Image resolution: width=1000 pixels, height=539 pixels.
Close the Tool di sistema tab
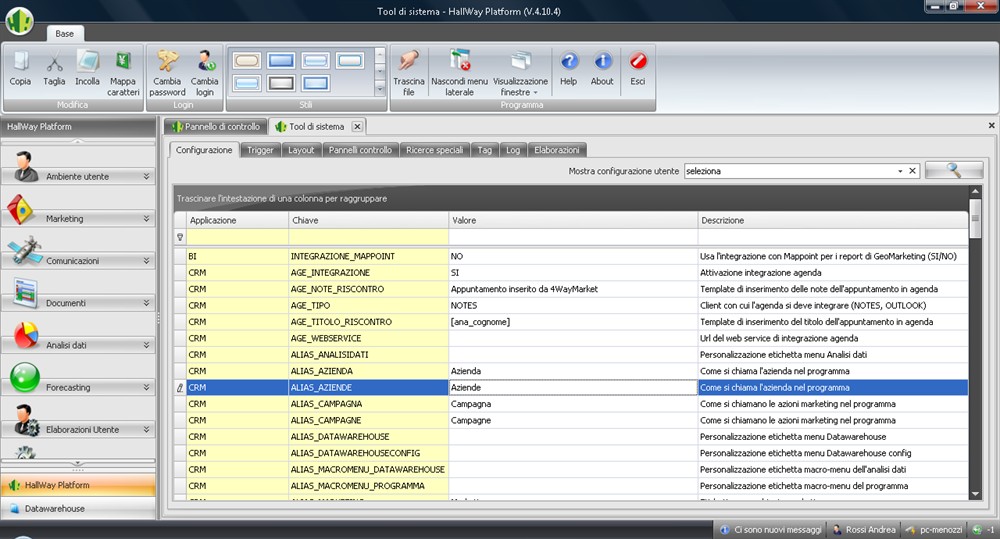coord(357,126)
